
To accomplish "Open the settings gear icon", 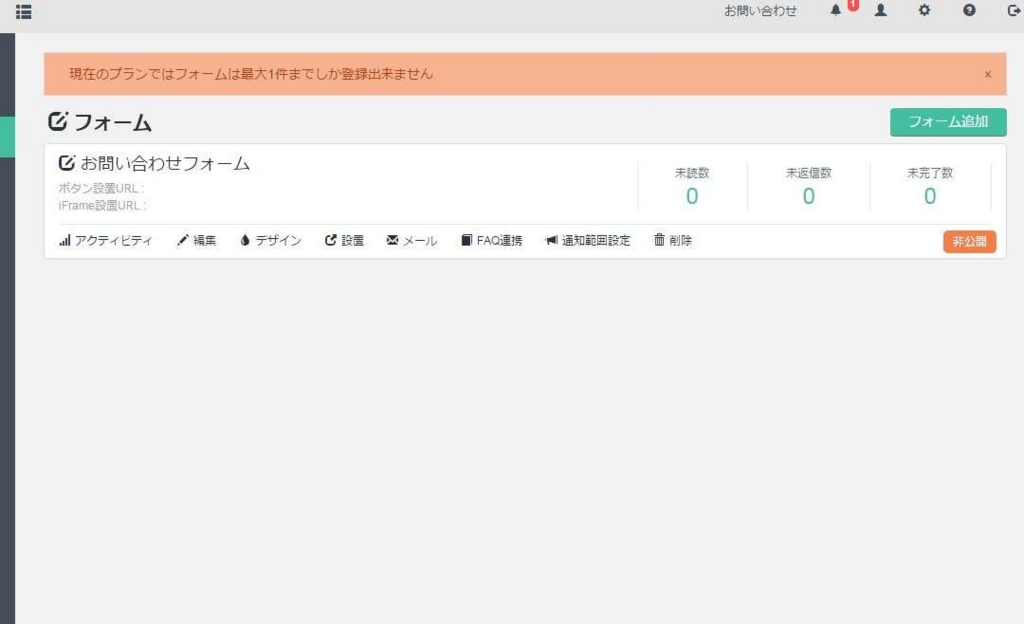I will pyautogui.click(x=924, y=11).
